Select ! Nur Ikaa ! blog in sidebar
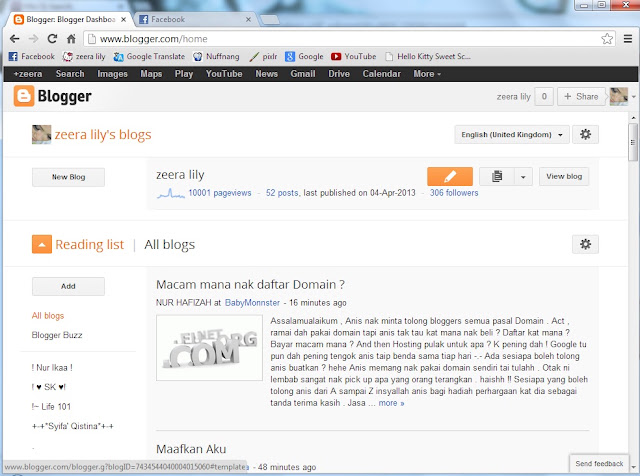Viewport: 640px width, 476px height. point(52,368)
